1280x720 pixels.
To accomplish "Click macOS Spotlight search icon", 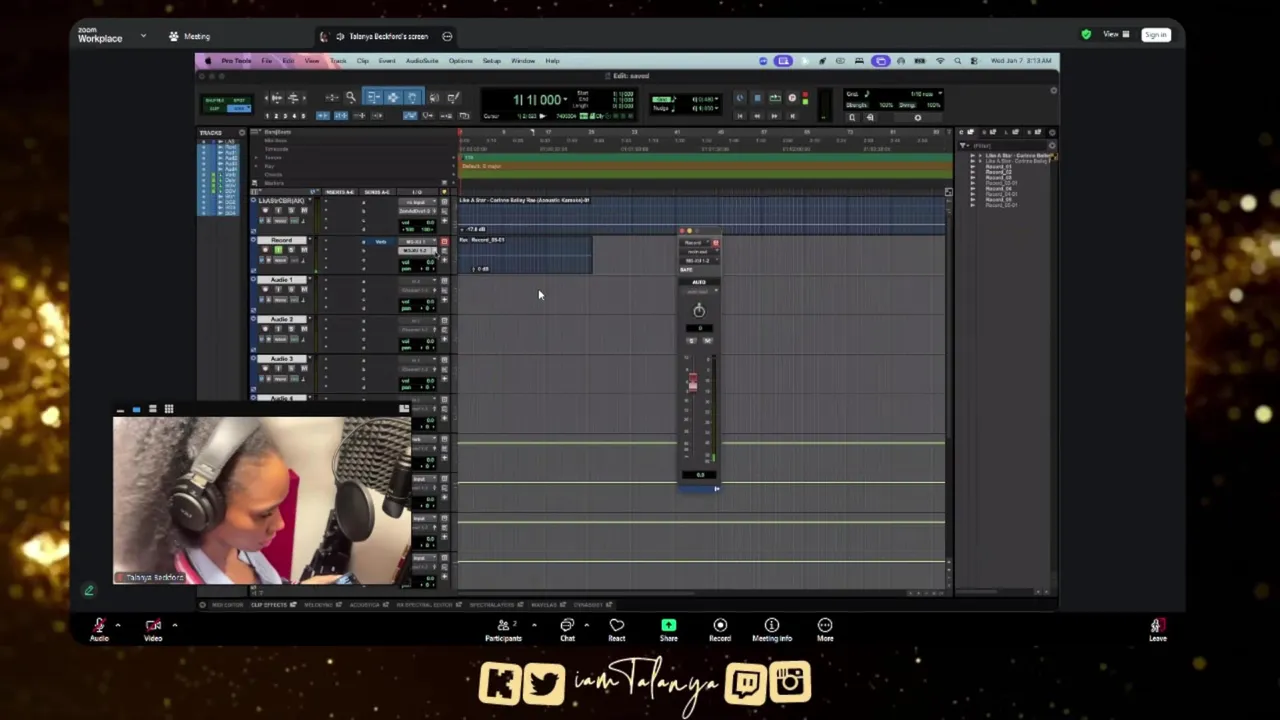I will [958, 61].
